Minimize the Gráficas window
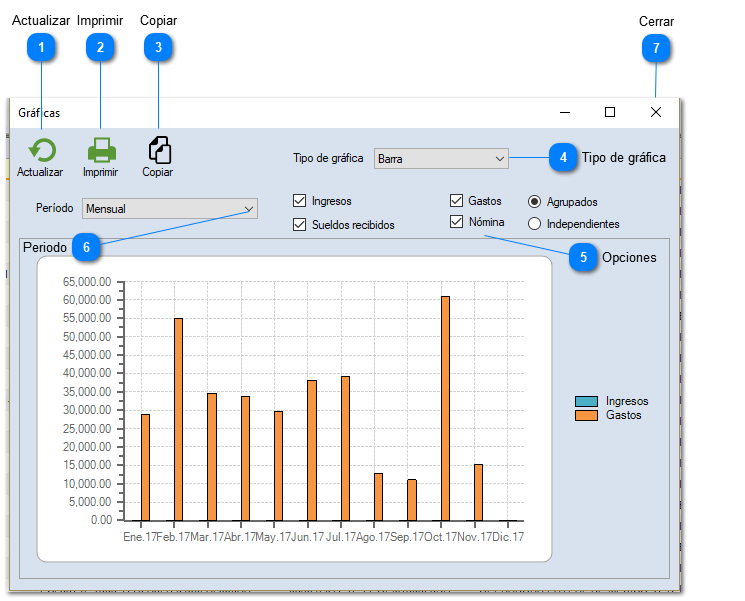Screen dimensions: 745x601 pyautogui.click(x=565, y=112)
